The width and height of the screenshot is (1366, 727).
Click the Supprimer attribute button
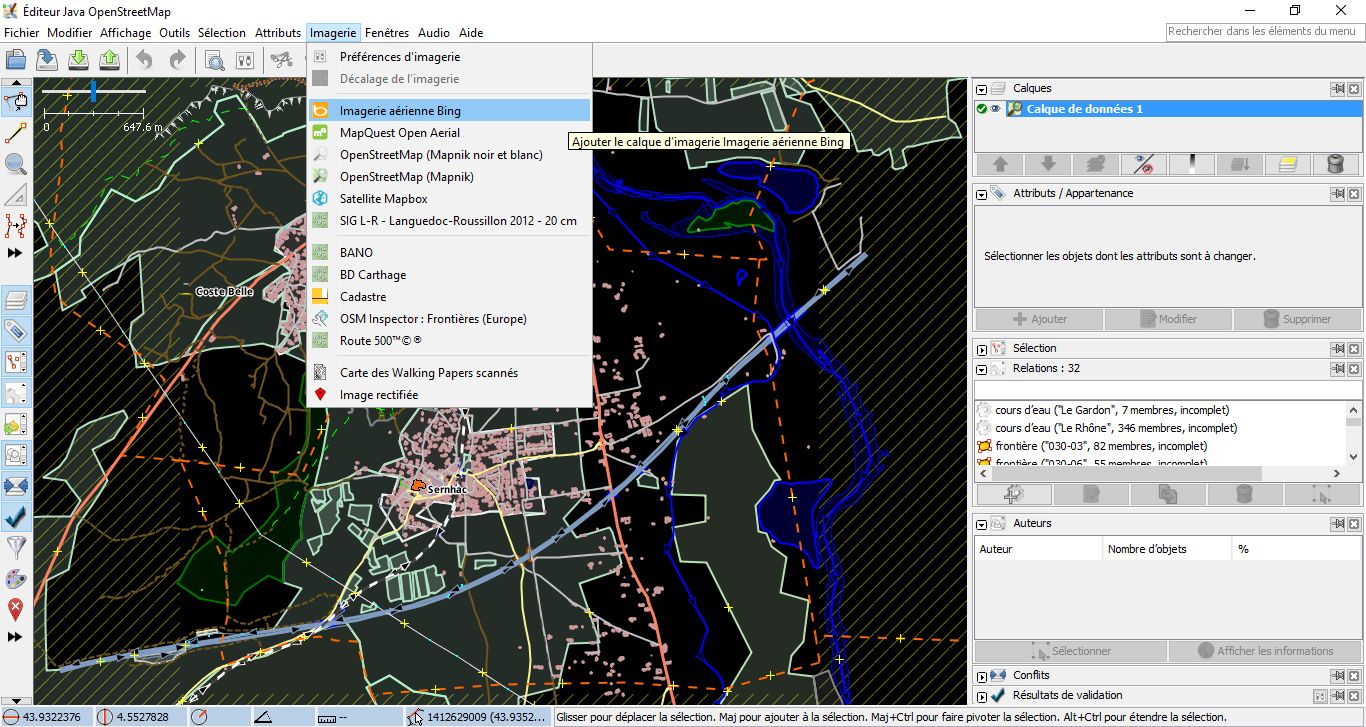(1297, 319)
